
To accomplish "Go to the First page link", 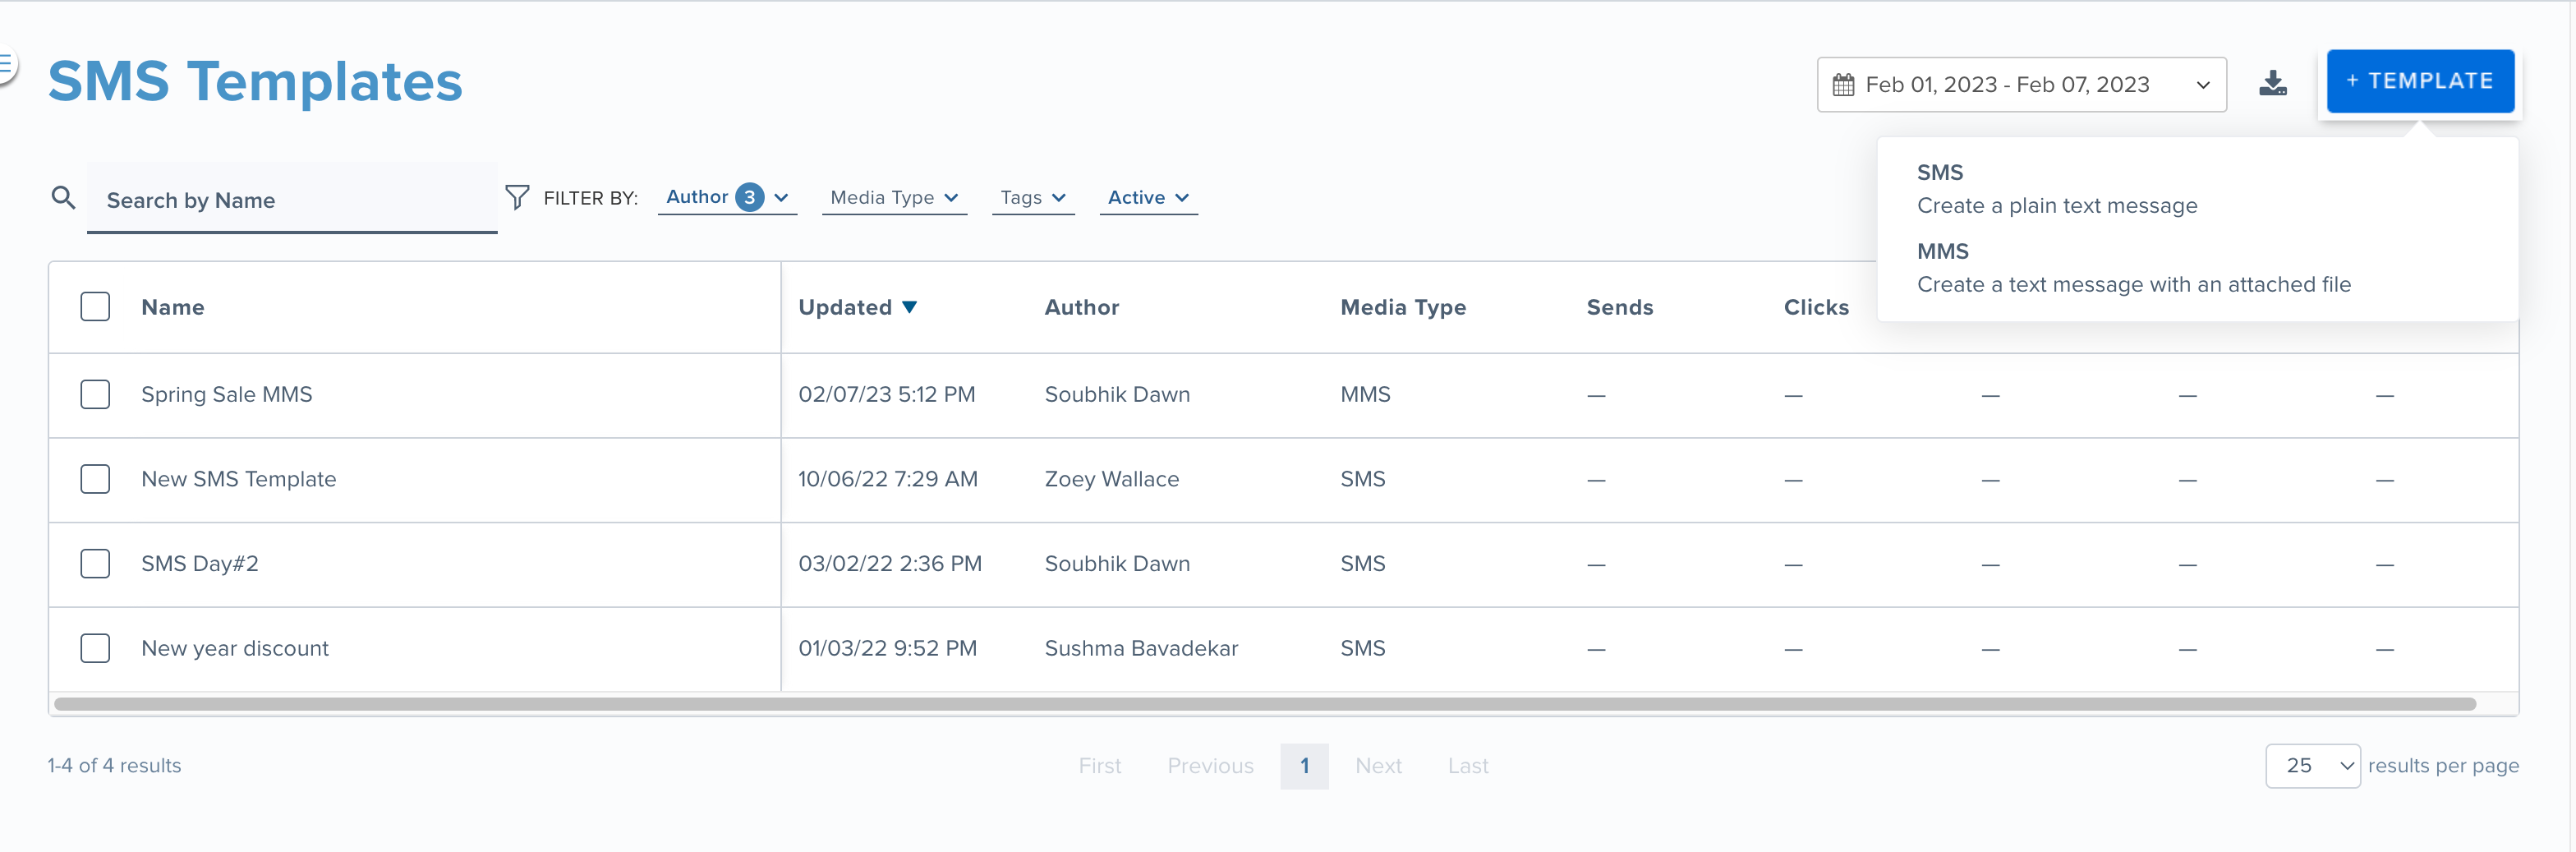I will pyautogui.click(x=1100, y=766).
